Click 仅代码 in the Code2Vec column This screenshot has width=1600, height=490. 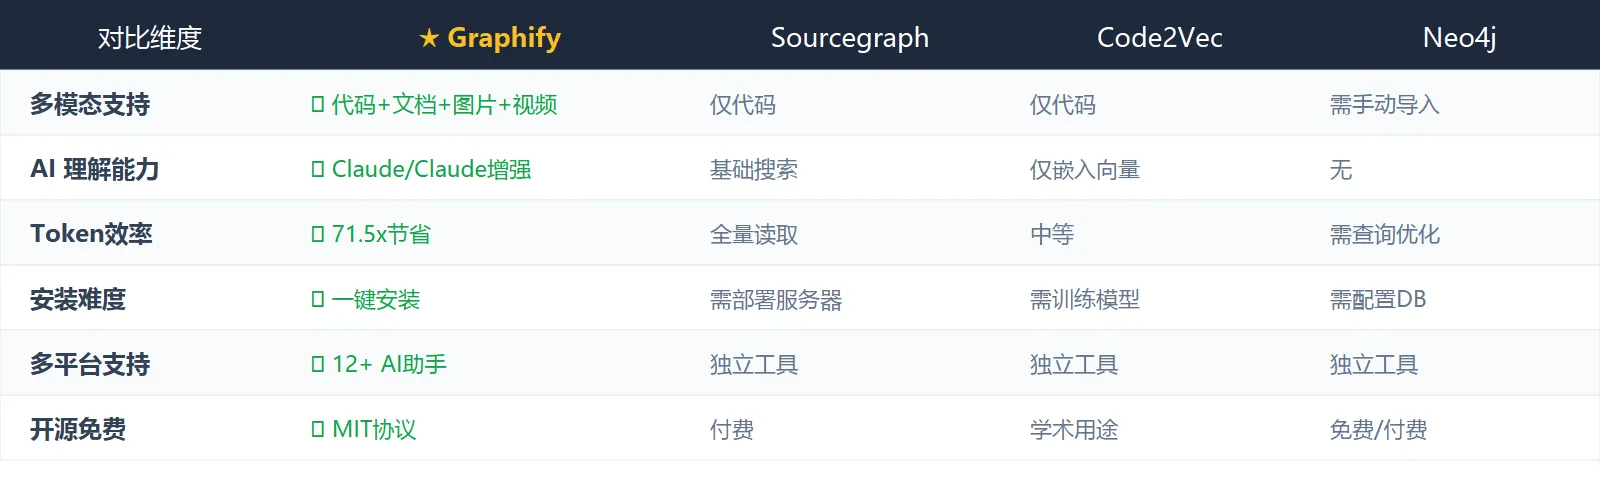[1063, 104]
